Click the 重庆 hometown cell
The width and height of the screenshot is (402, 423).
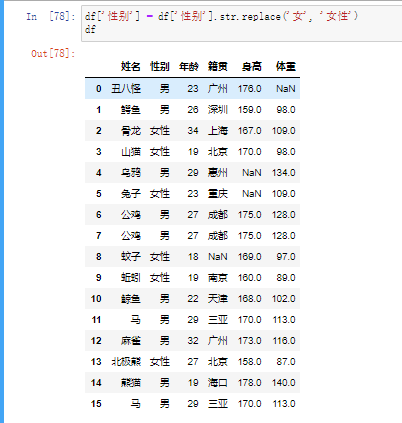218,194
